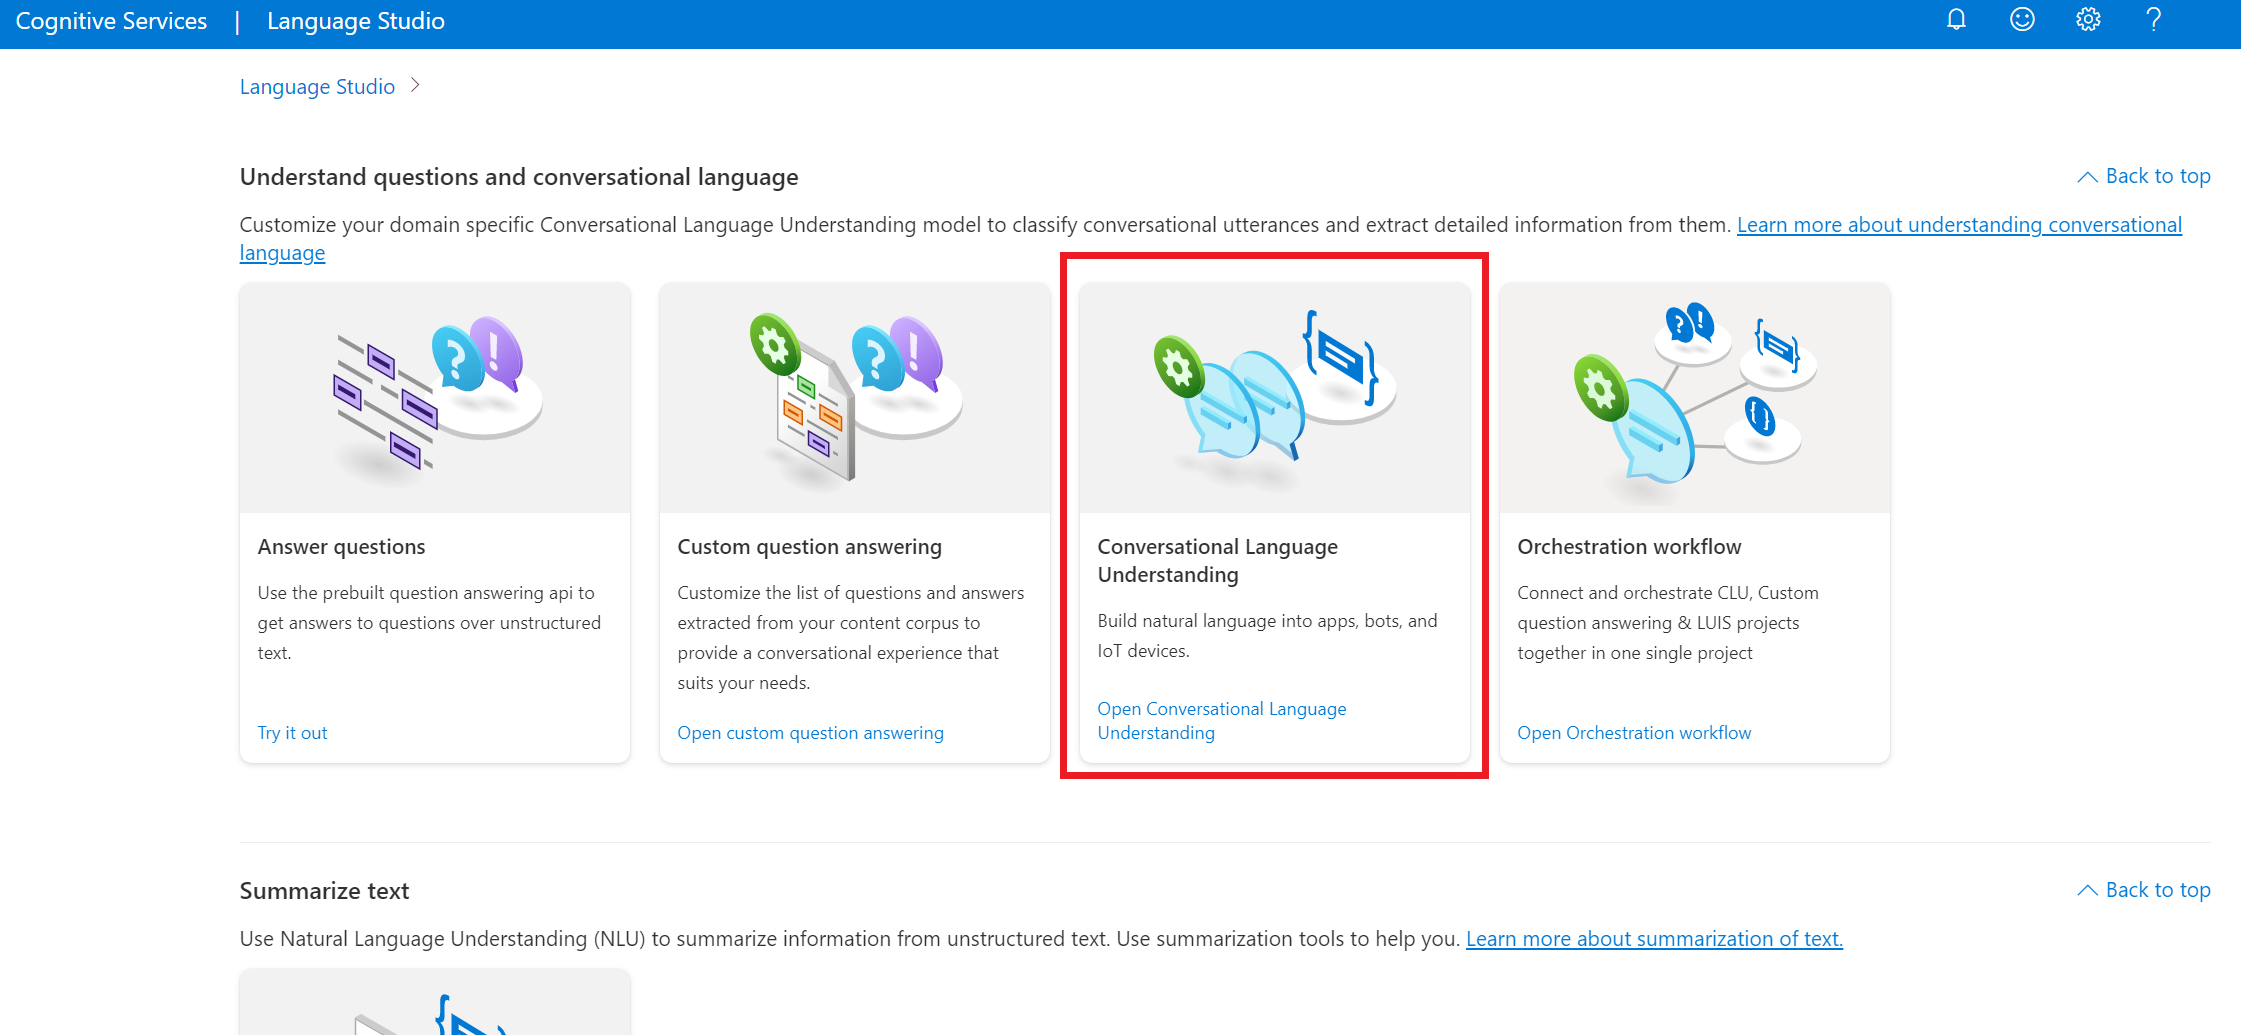
Task: Click the Orchestration workflow card illustration
Action: coord(1693,397)
